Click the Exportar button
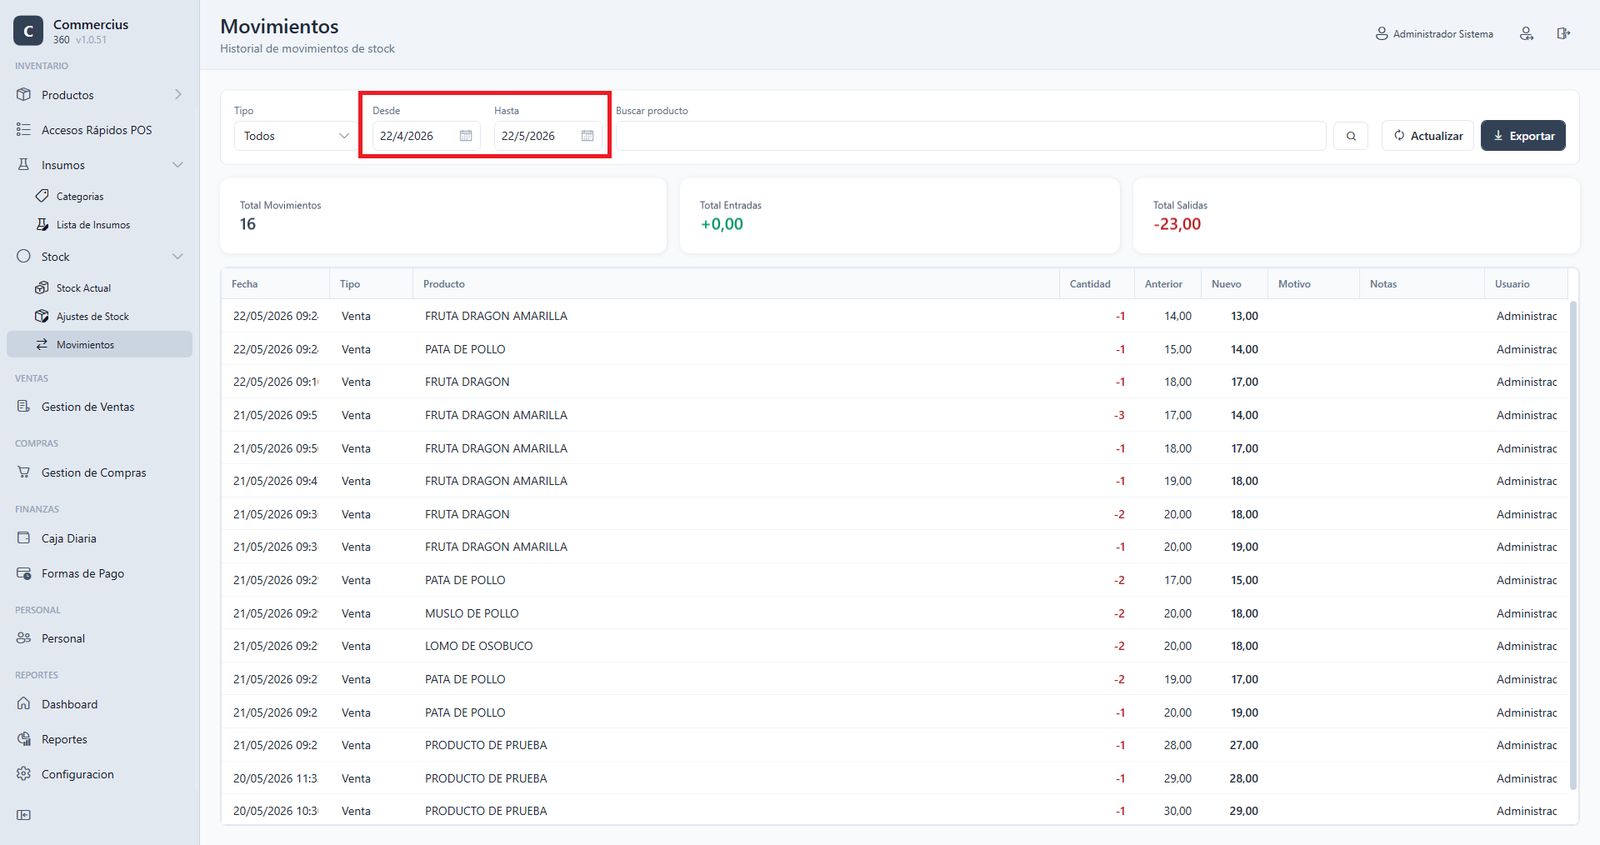This screenshot has width=1600, height=845. [x=1523, y=136]
